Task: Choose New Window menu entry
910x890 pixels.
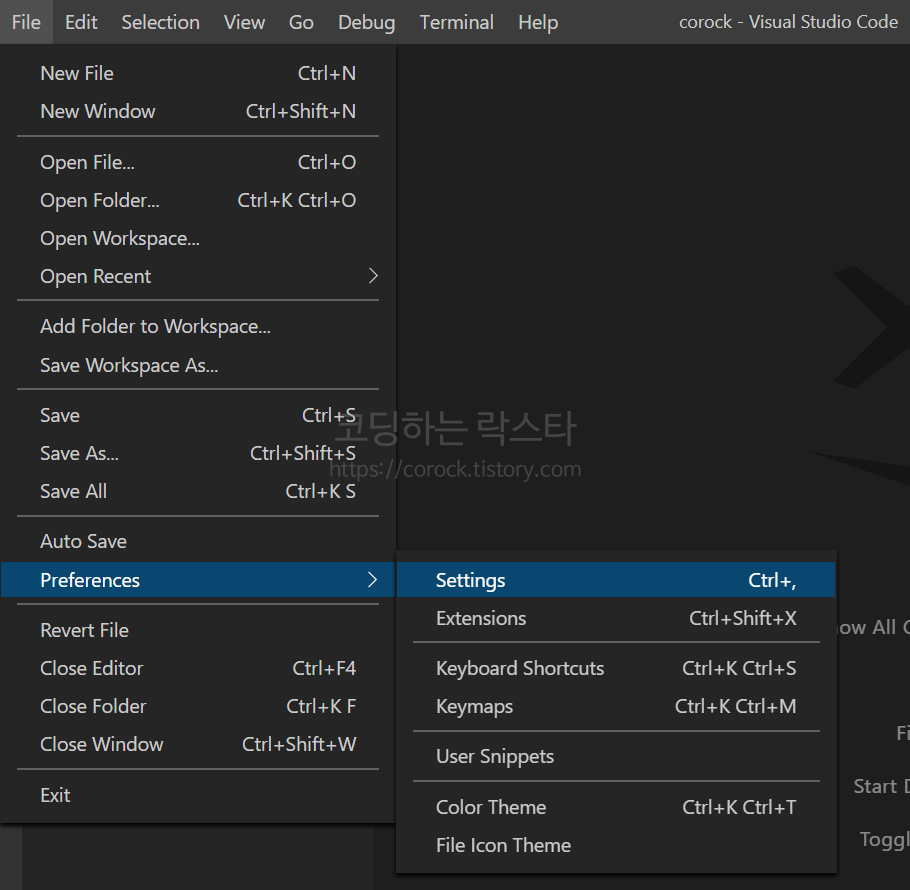Action: coord(198,111)
